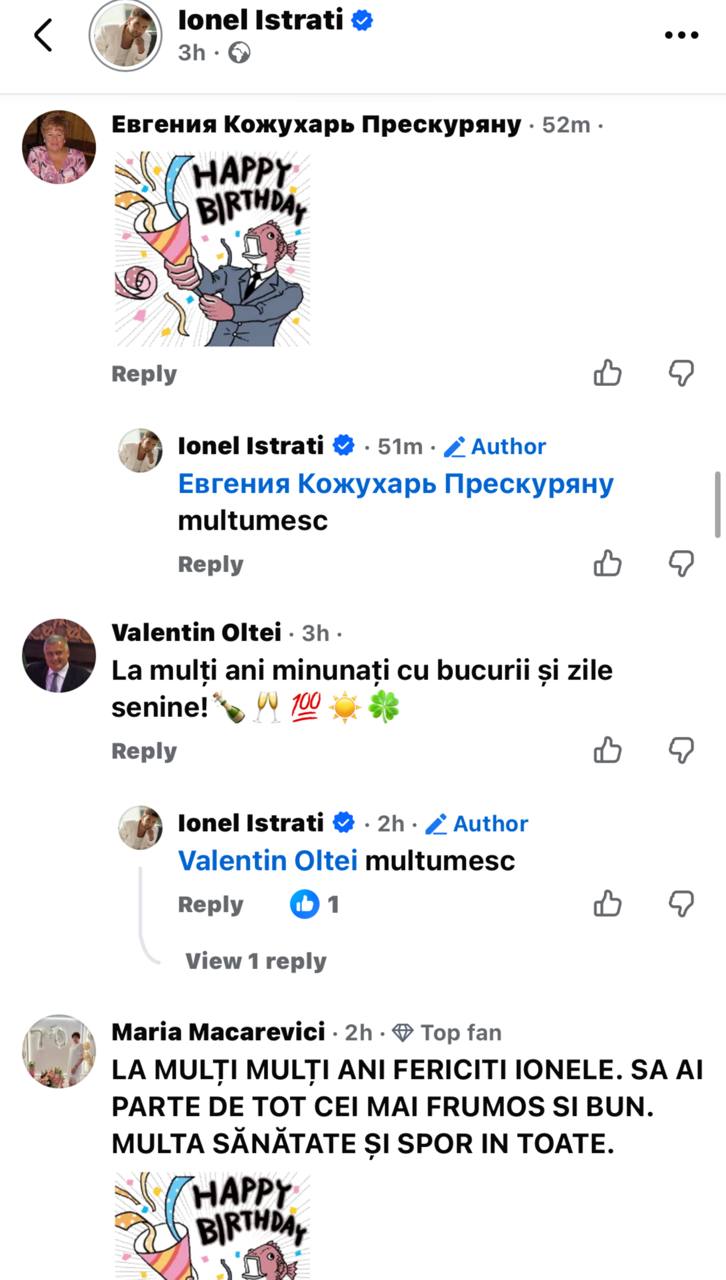This screenshot has height=1280, width=726.
Task: Reply to Valentin Oltei's comment
Action: tap(144, 751)
